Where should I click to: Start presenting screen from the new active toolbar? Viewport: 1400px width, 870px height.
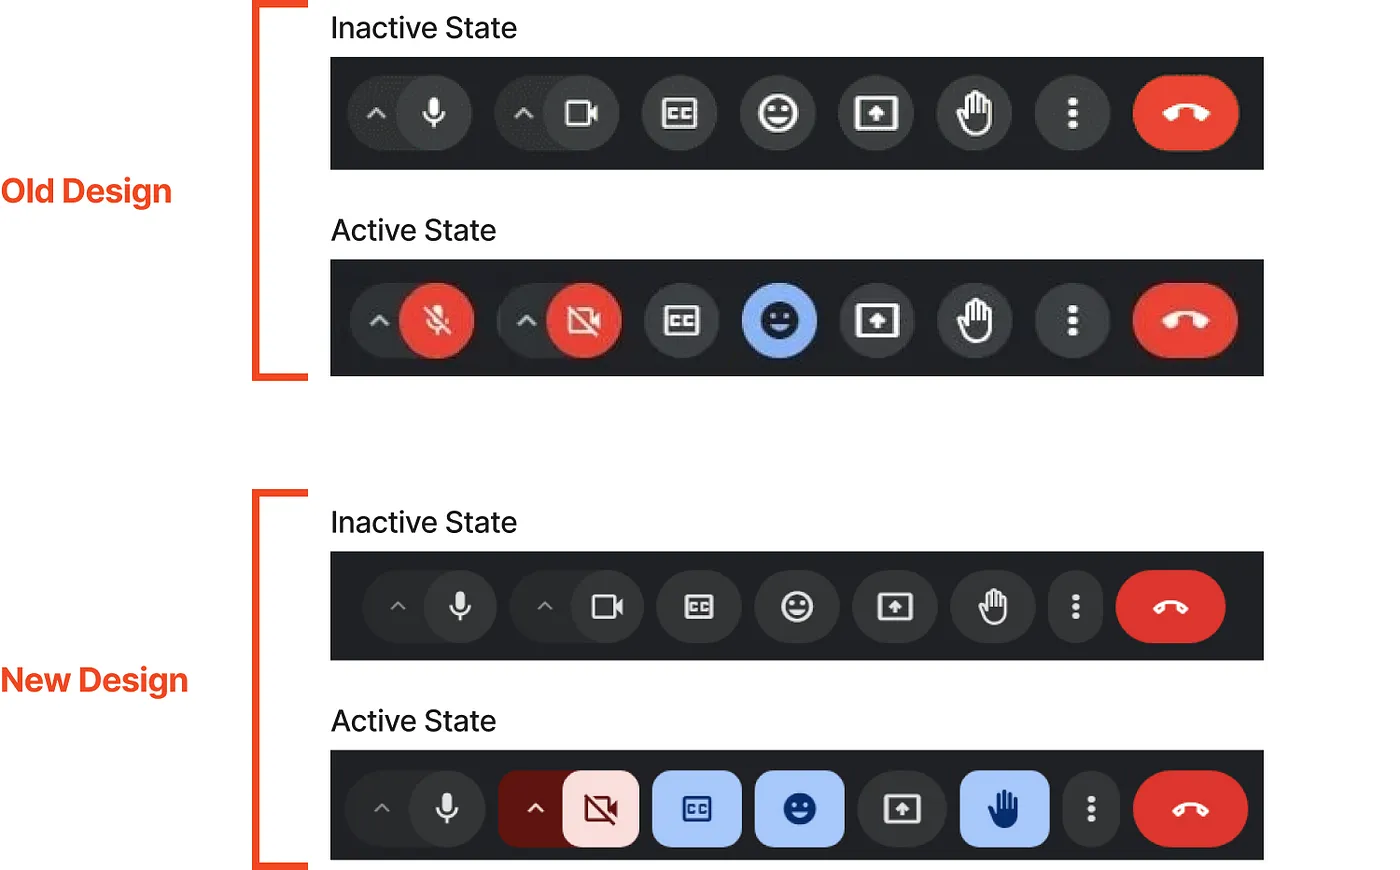tap(901, 809)
